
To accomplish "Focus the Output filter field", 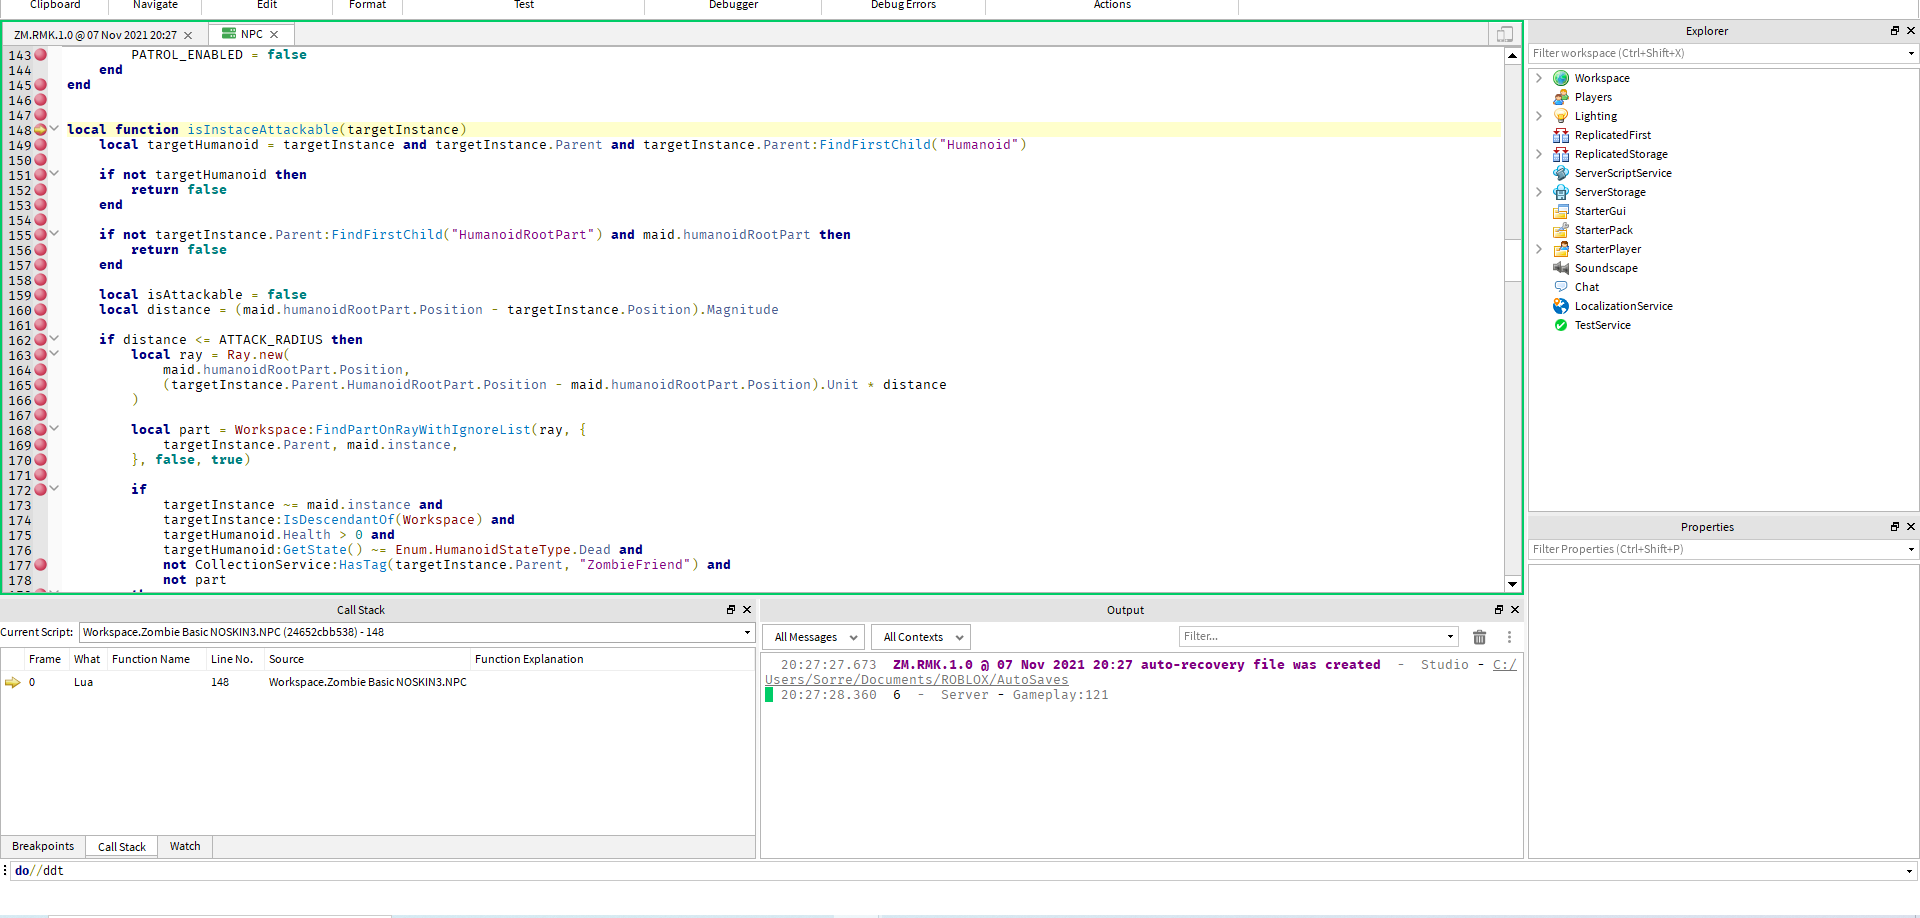I will (1318, 636).
